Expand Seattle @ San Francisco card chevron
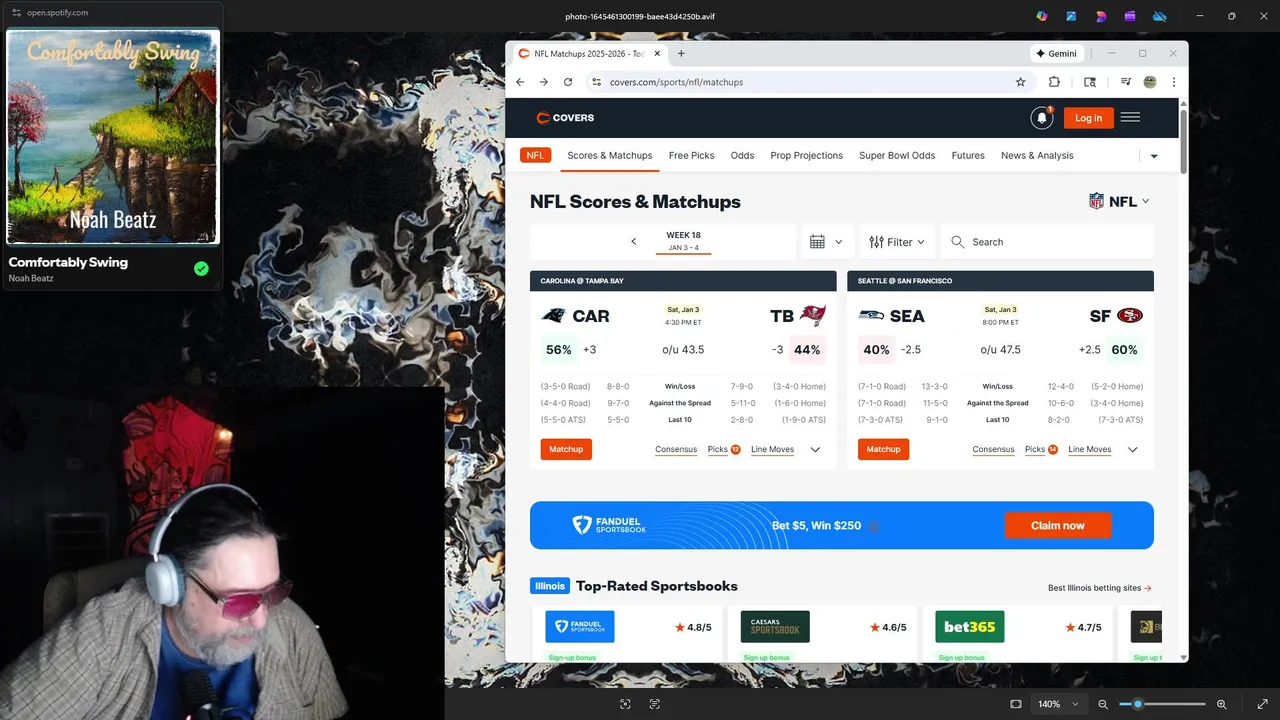1280x720 pixels. (1133, 450)
